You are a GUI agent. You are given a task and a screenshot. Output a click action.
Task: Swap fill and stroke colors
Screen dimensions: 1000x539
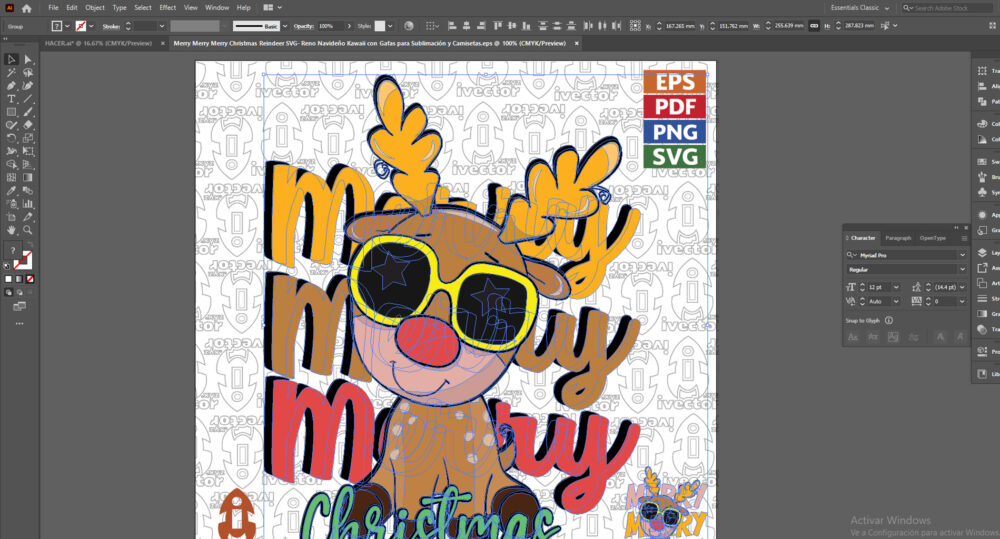(x=29, y=246)
